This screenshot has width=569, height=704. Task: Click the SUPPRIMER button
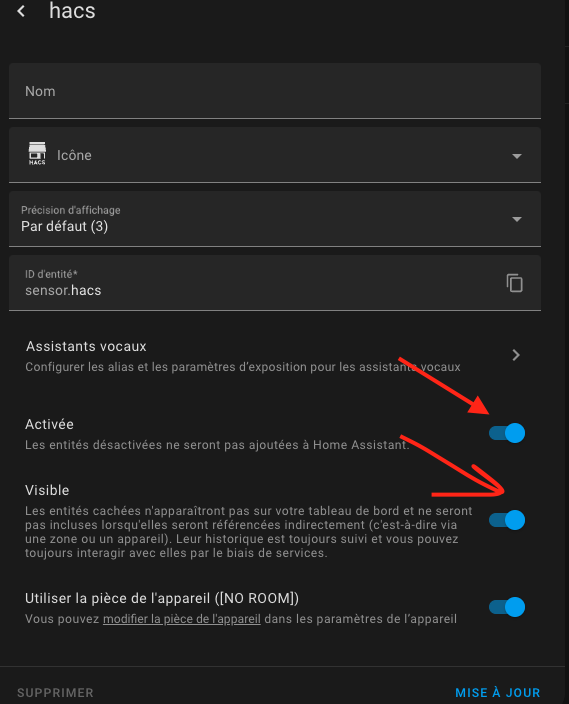coord(55,693)
